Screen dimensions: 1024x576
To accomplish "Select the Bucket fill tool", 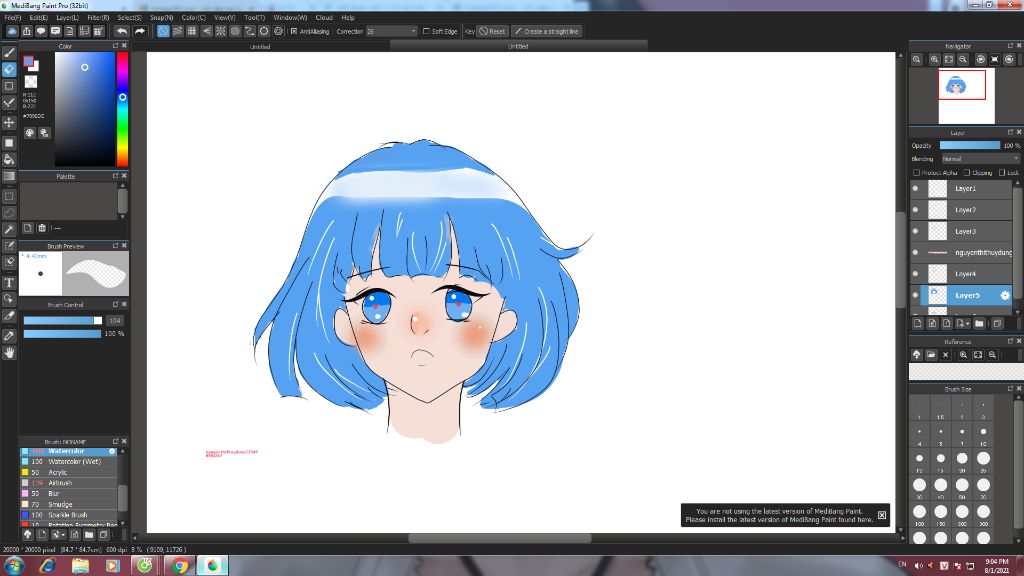I will point(9,159).
